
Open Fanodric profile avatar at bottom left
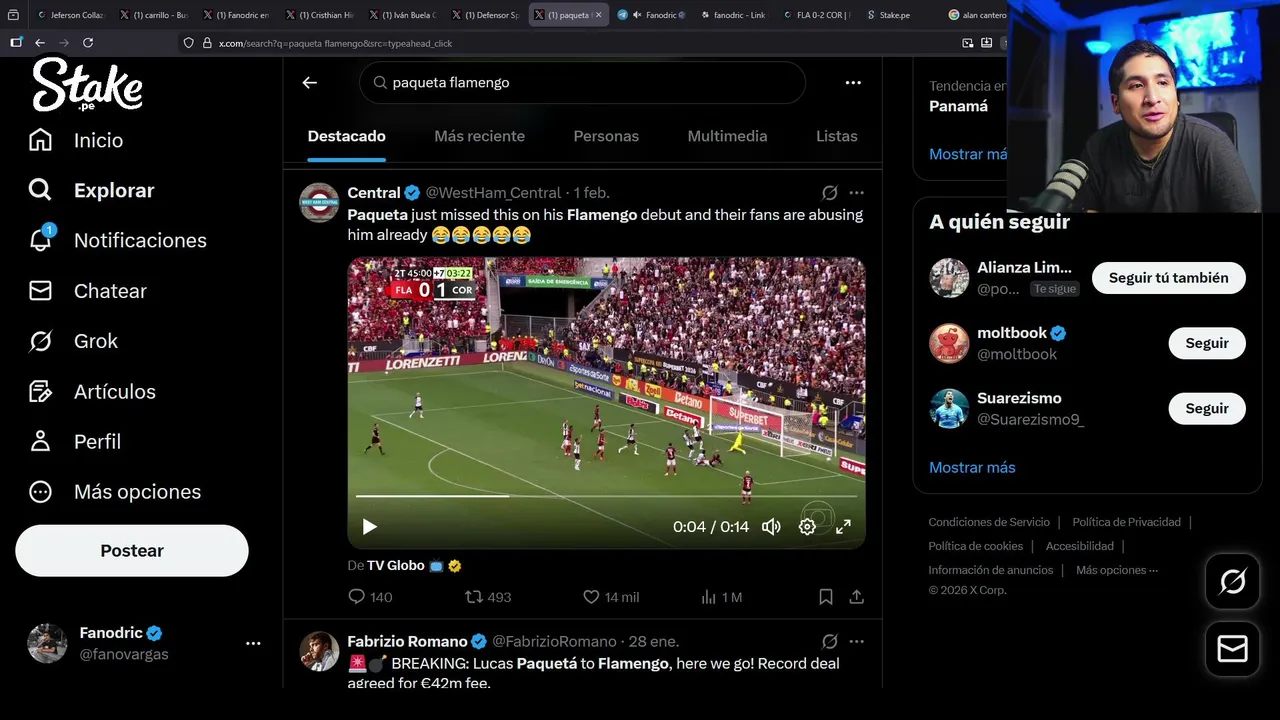[x=47, y=643]
